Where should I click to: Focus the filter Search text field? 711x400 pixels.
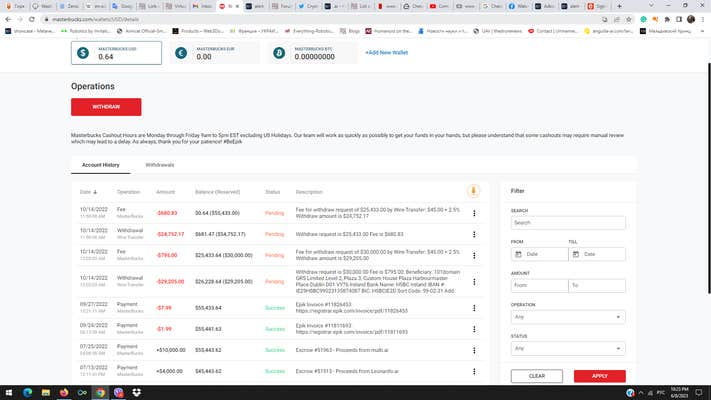click(x=568, y=223)
